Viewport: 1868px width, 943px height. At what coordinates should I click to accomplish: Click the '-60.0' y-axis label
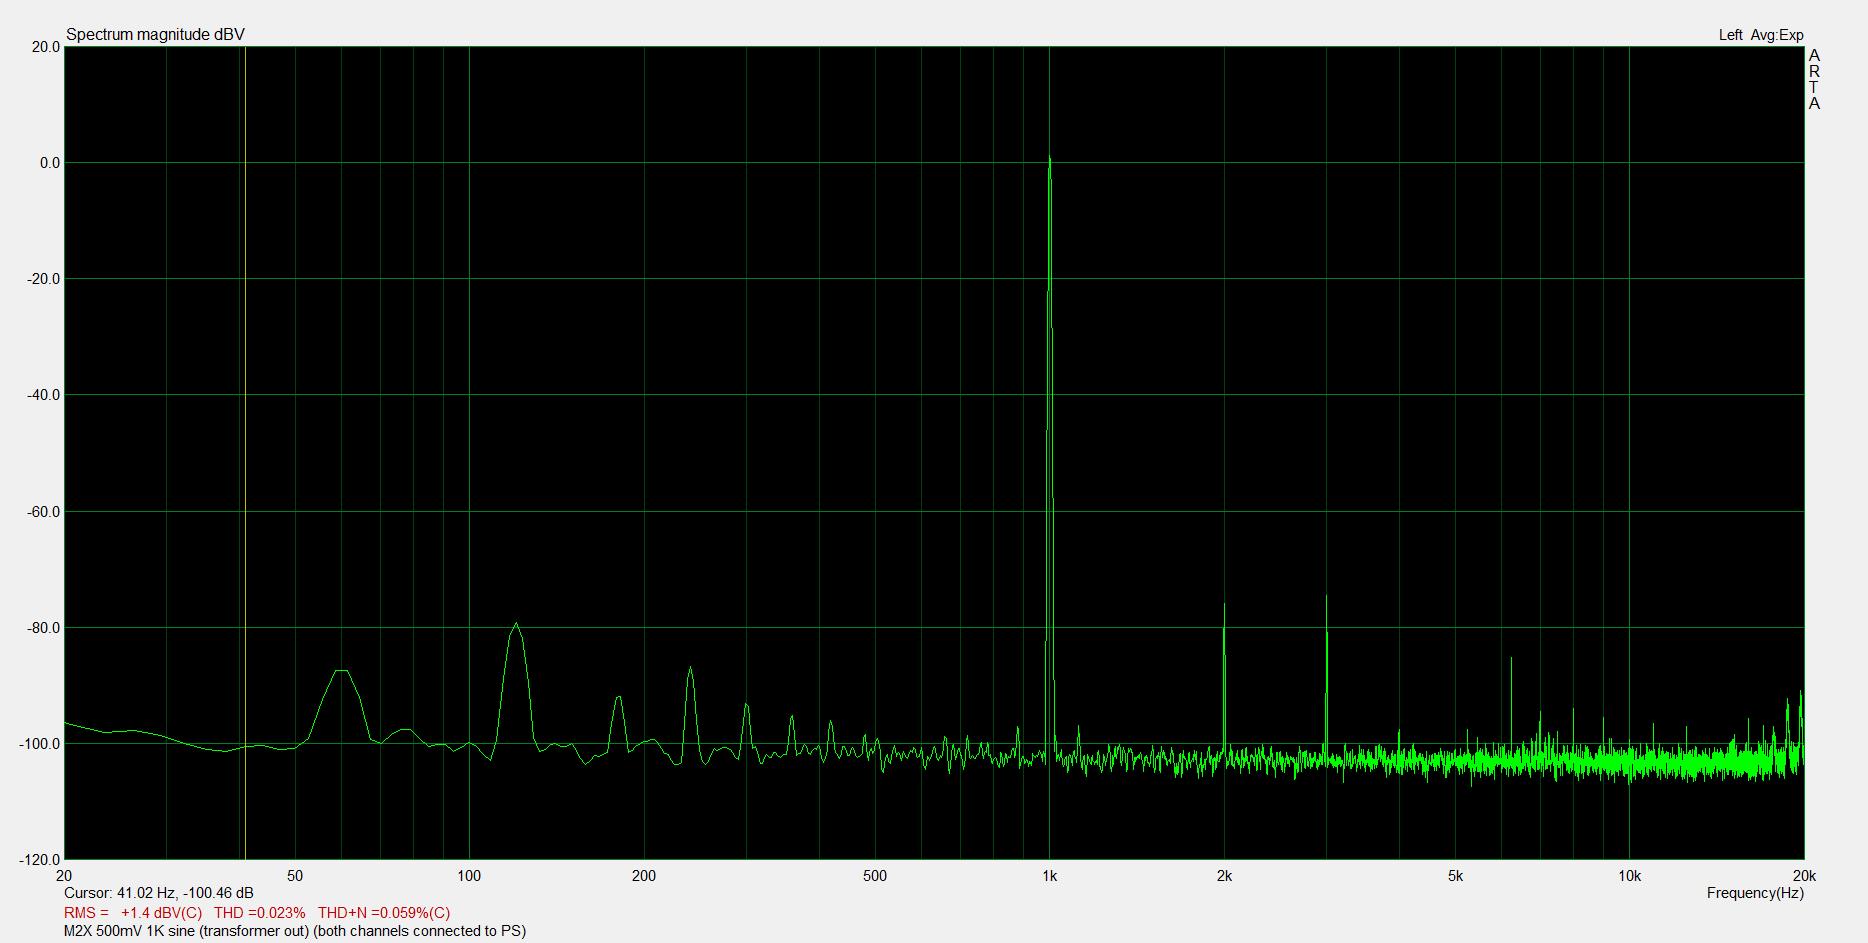click(44, 512)
